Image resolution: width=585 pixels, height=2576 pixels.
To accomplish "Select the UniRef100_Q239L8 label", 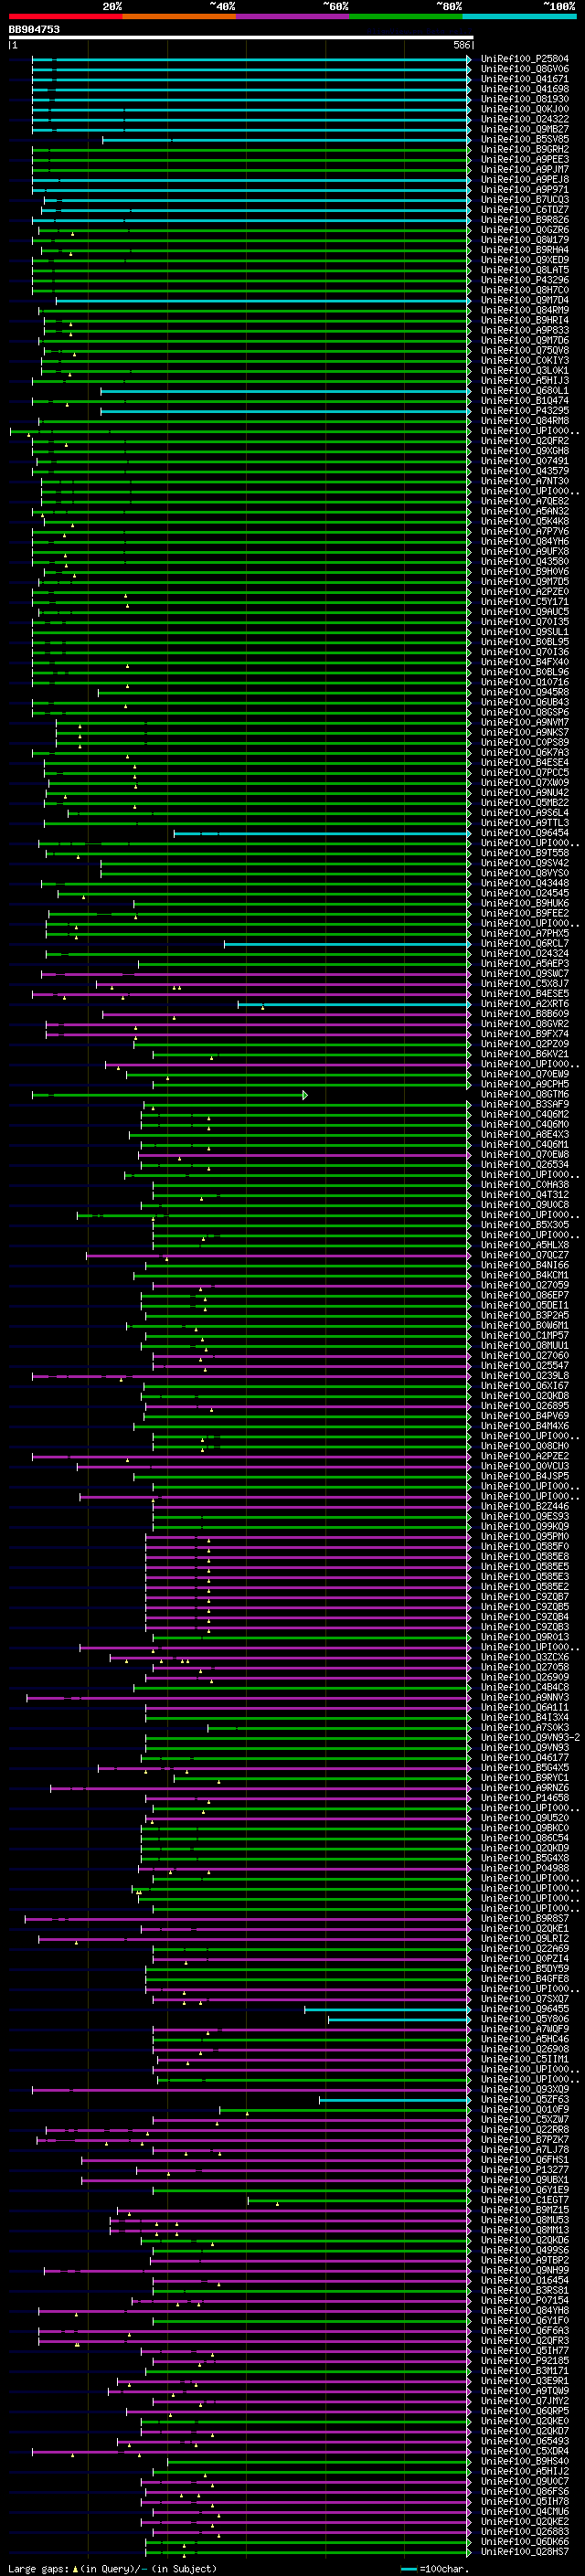I will [x=524, y=1376].
